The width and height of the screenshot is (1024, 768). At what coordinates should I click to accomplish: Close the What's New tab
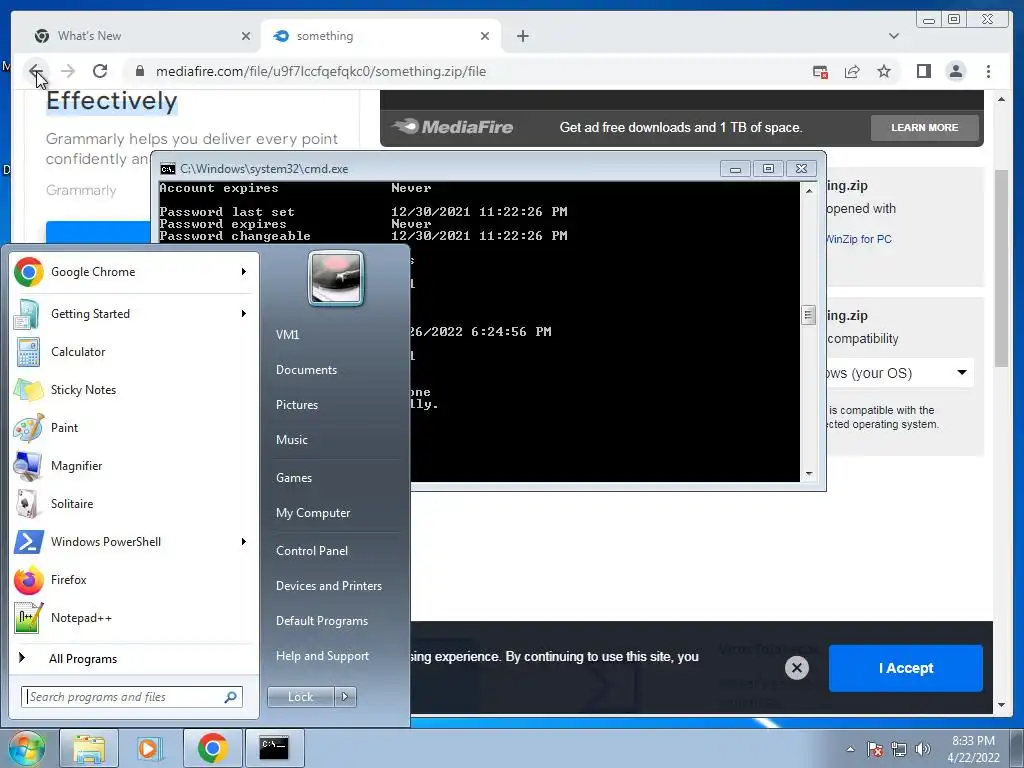point(246,36)
